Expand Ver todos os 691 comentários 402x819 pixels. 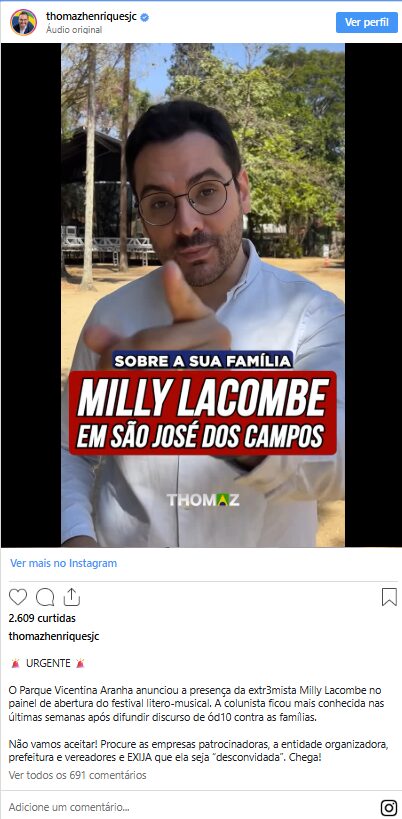pyautogui.click(x=77, y=775)
